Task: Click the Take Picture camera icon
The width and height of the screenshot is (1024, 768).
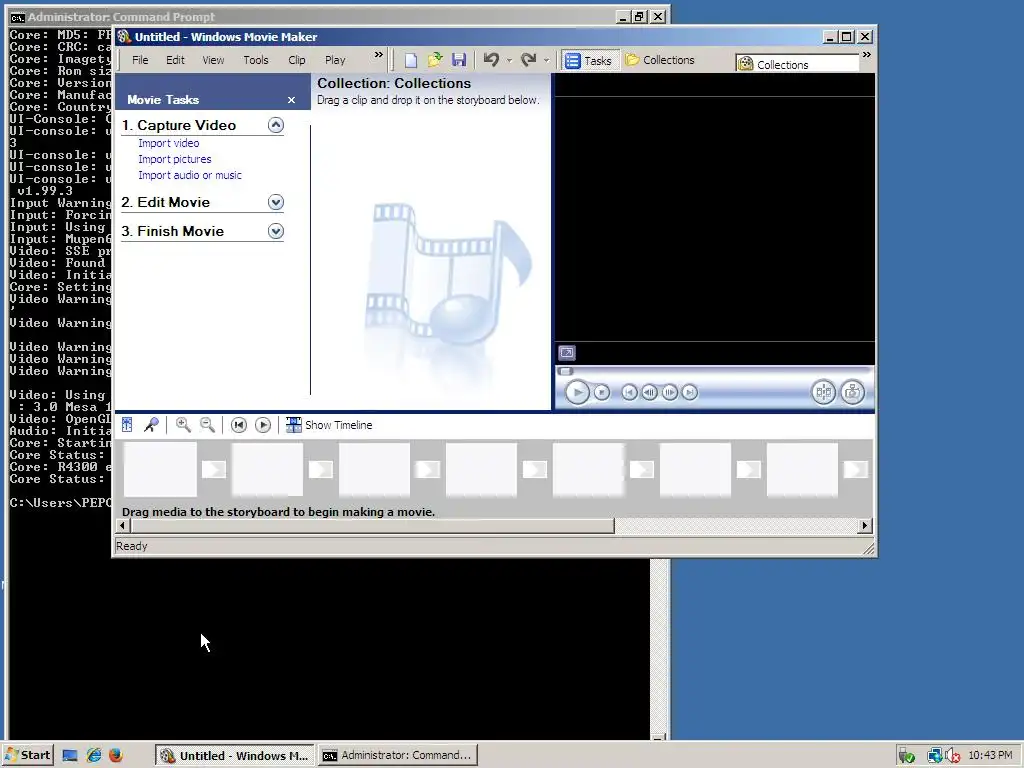Action: pyautogui.click(x=852, y=392)
